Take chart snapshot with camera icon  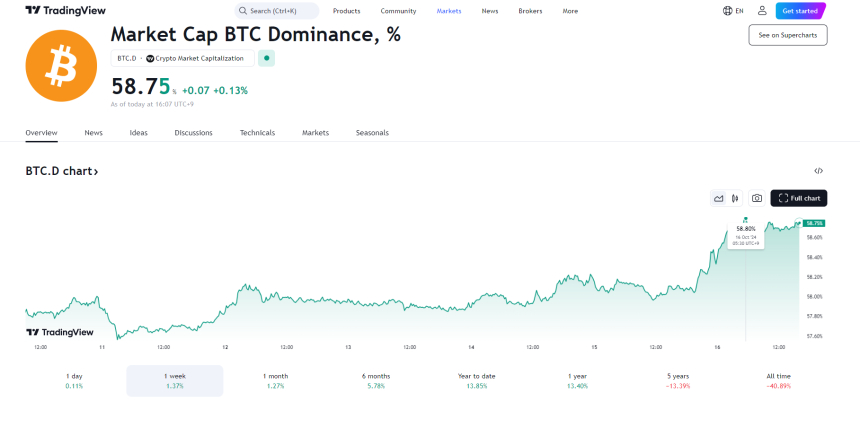tap(757, 198)
